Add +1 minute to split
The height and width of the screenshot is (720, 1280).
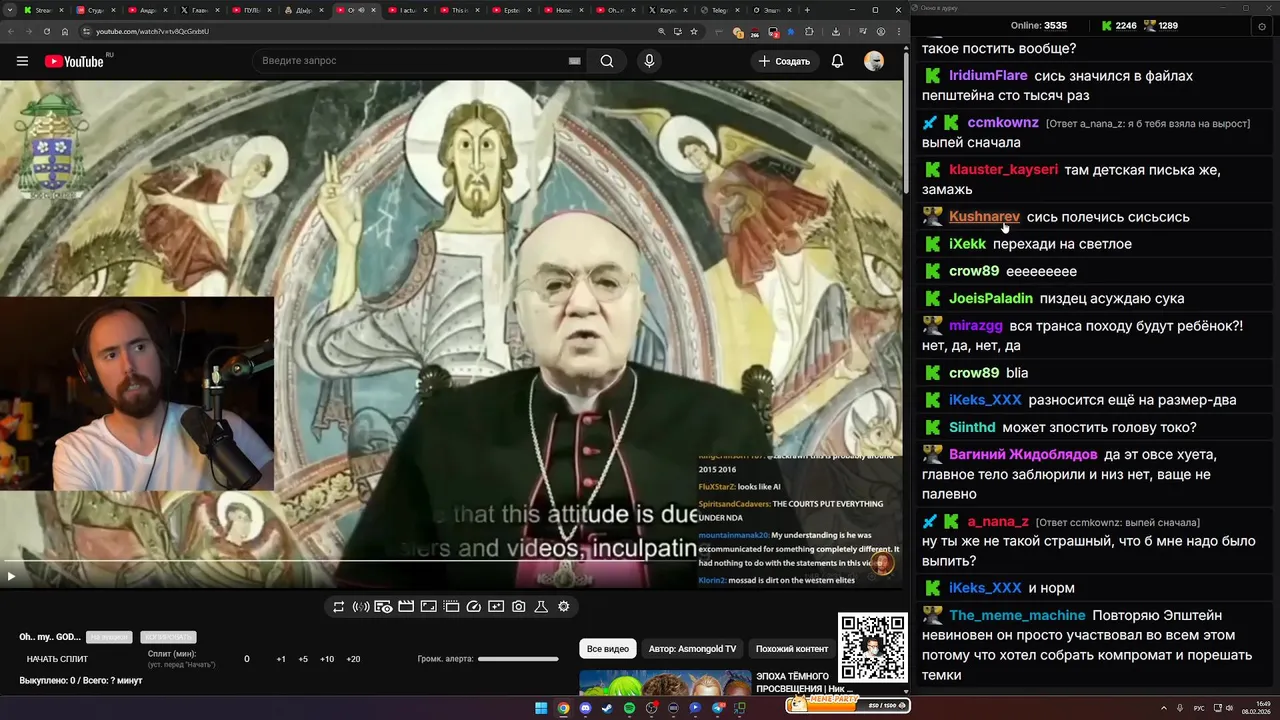(x=281, y=659)
